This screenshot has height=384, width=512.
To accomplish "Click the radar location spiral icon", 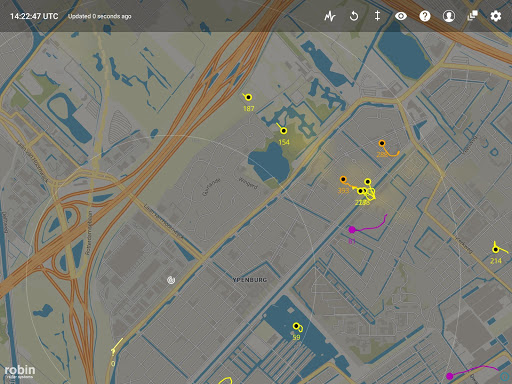I will (171, 280).
